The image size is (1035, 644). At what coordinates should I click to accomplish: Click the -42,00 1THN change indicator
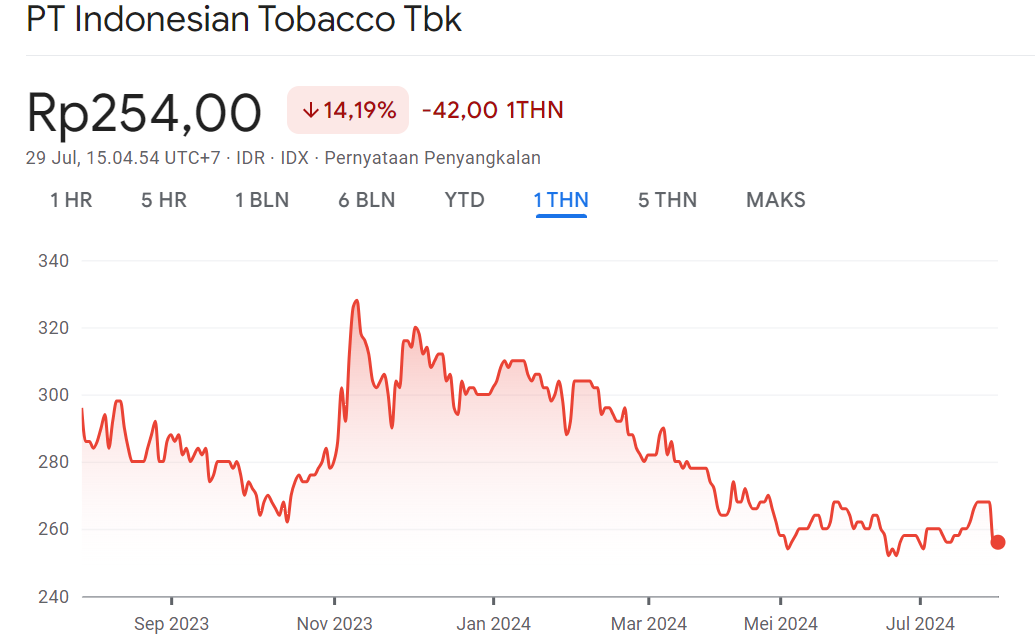pyautogui.click(x=491, y=110)
